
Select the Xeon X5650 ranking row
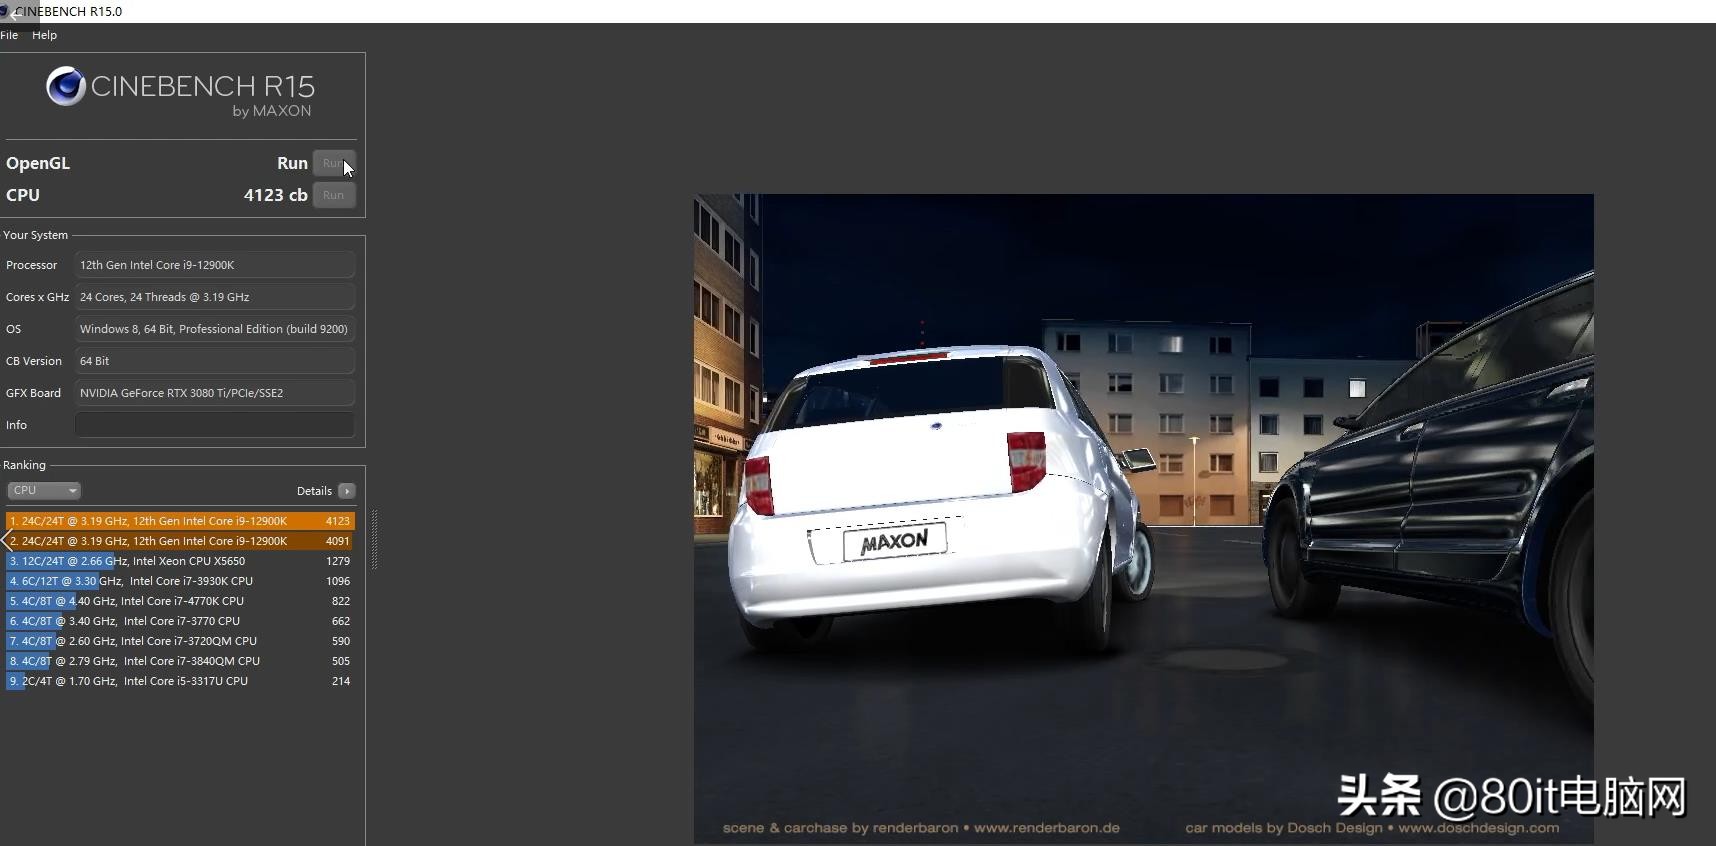tap(180, 561)
